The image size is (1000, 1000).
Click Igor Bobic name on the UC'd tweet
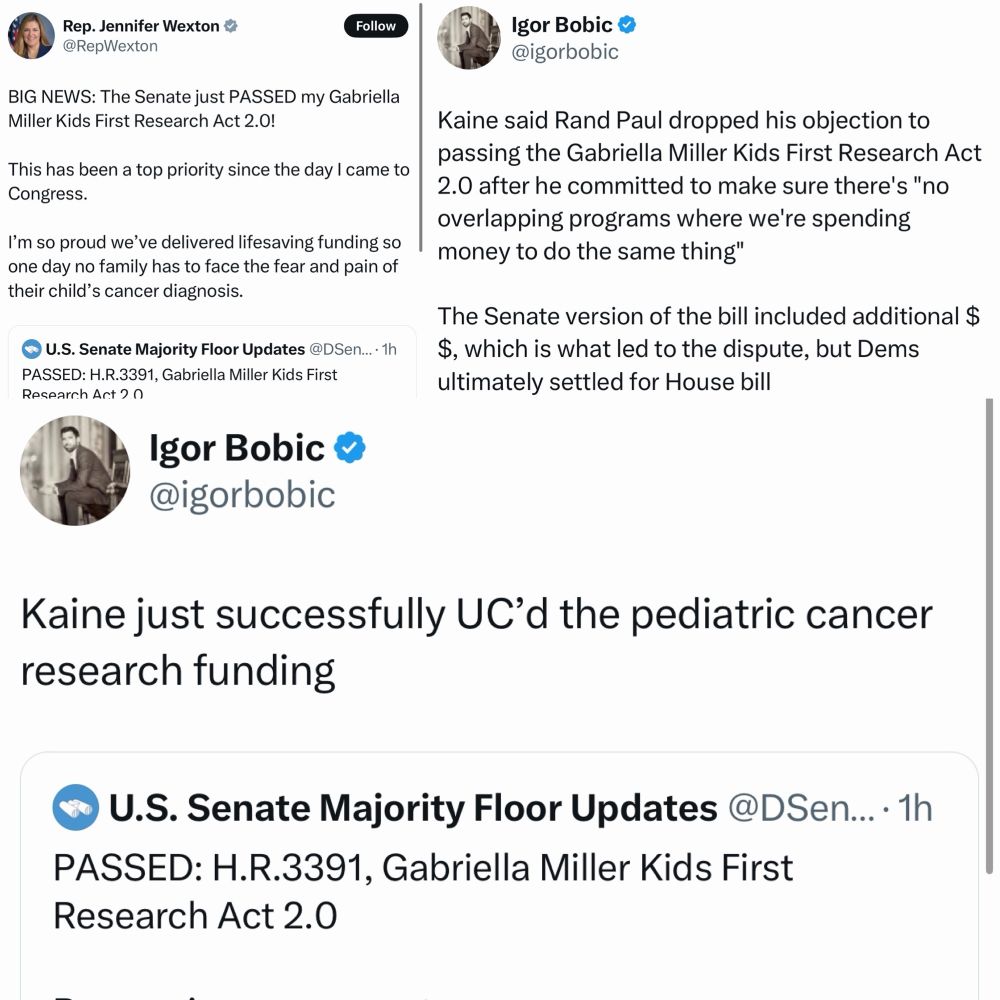pyautogui.click(x=237, y=449)
